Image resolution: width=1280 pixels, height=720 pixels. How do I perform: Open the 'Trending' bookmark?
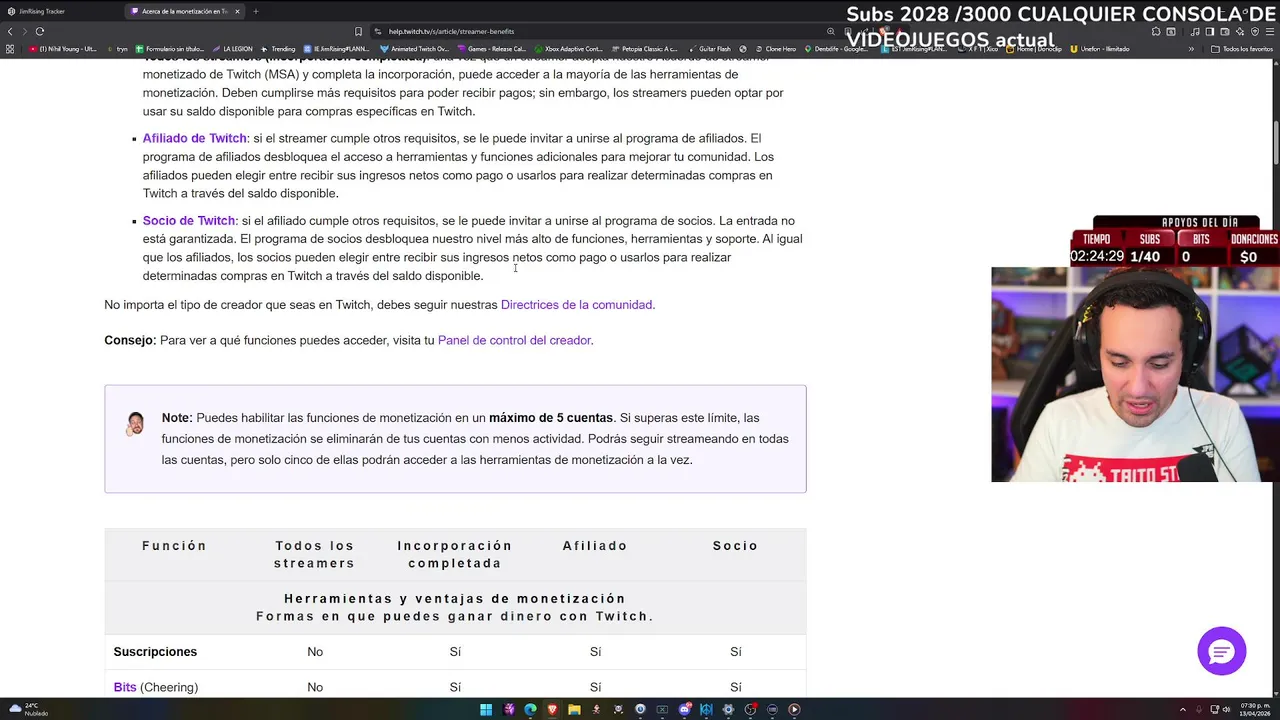pyautogui.click(x=278, y=49)
